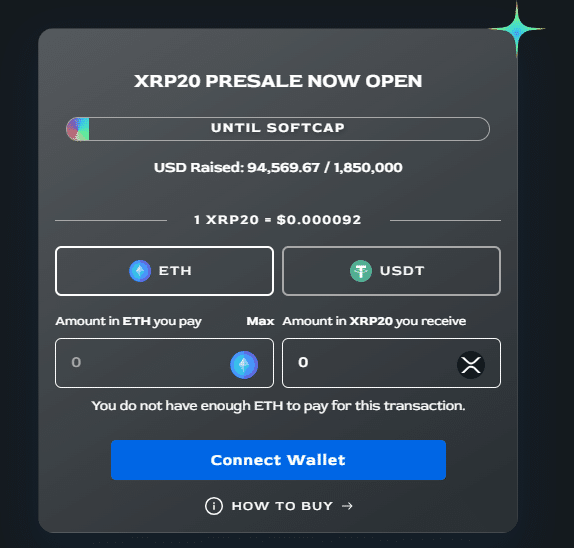Click the Tether icon in USDT tab
The height and width of the screenshot is (548, 574).
click(361, 271)
